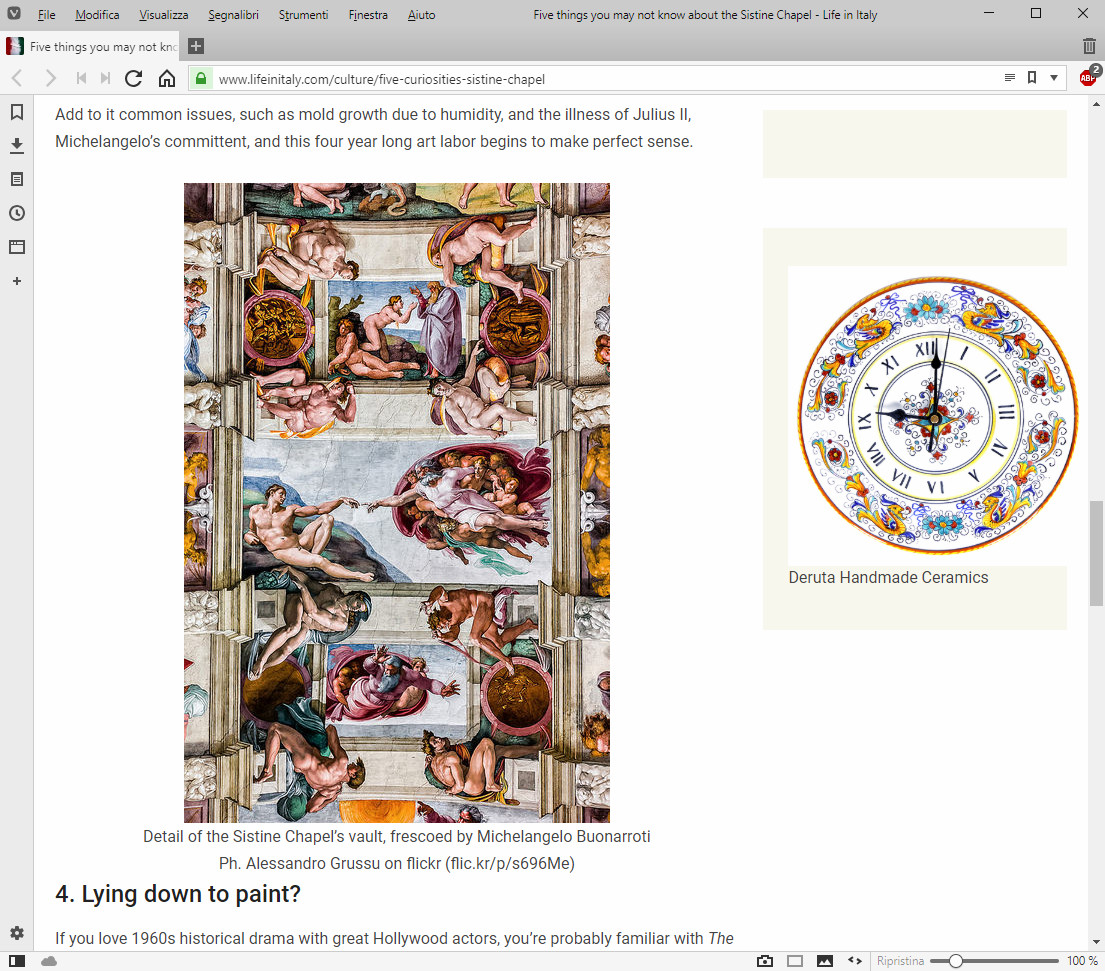Open tab tiling options in status bar

coord(795,961)
